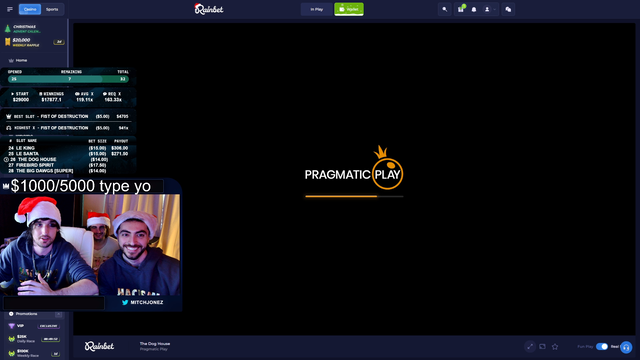This screenshot has height=360, width=640.
Task: Select the LE KING row
Action: (x=68, y=148)
